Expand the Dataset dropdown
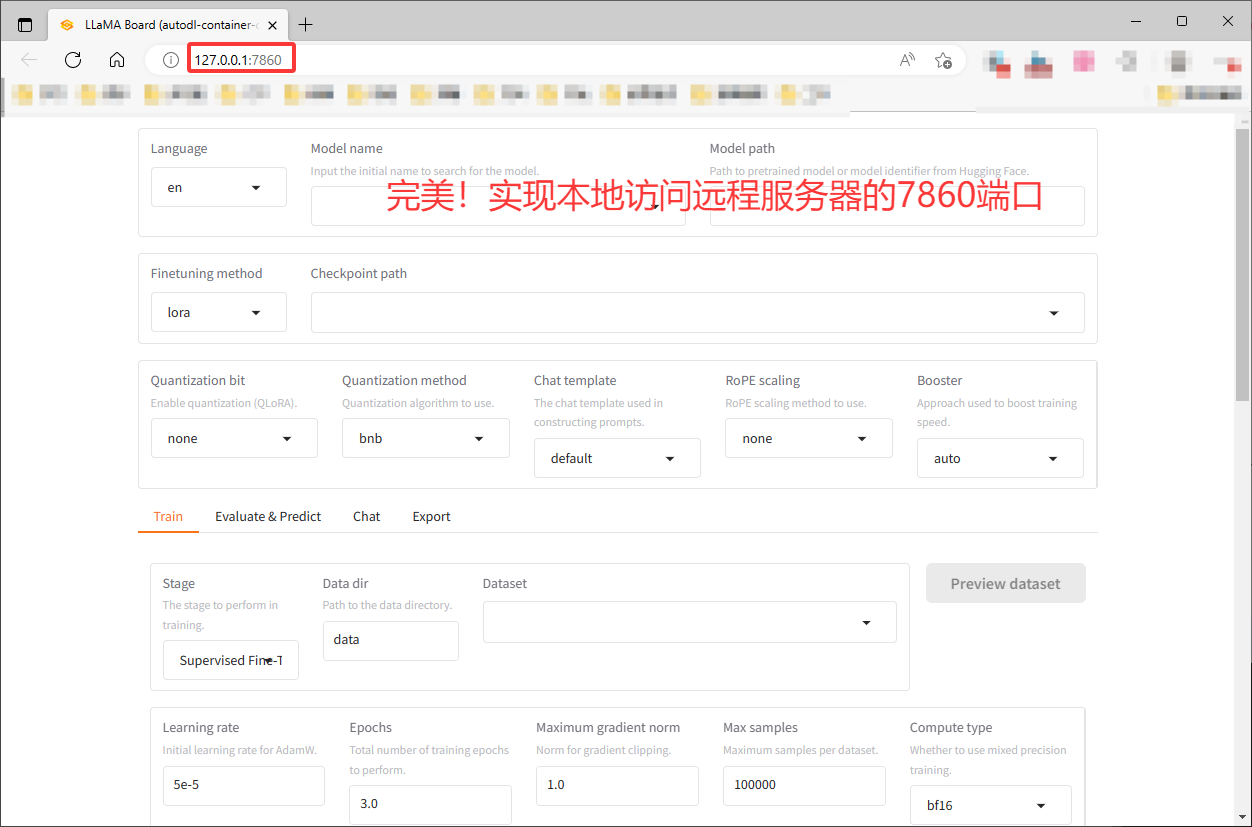Screen dimensions: 1252x827 coord(689,622)
